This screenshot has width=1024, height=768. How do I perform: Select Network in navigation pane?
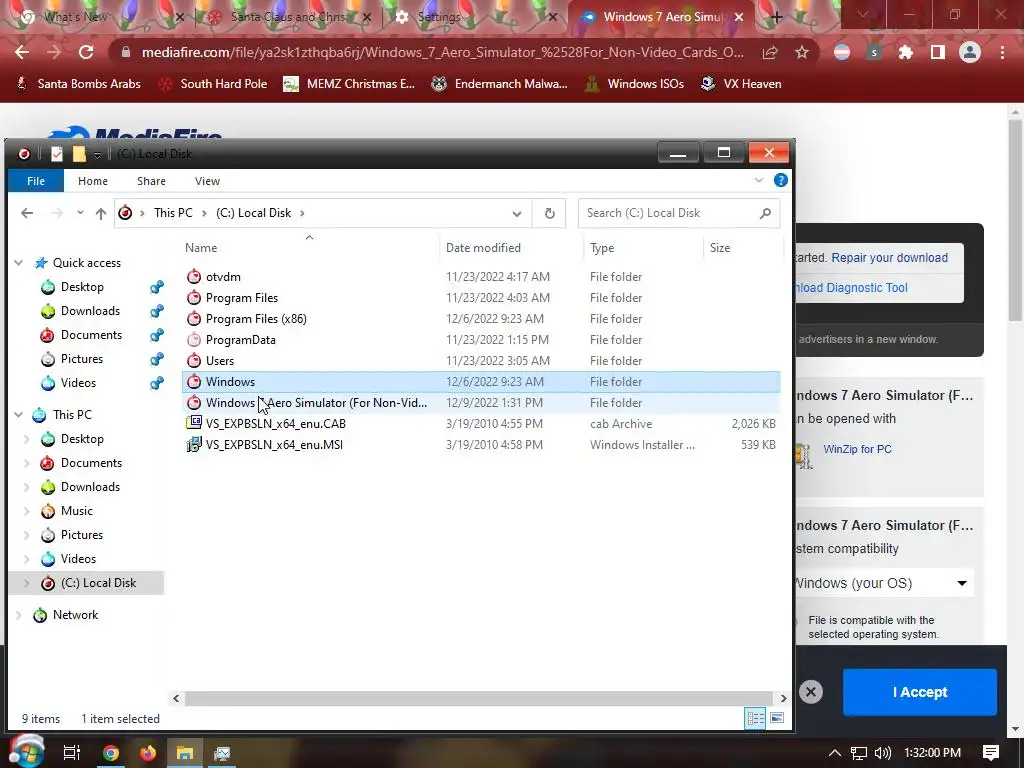[x=75, y=615]
